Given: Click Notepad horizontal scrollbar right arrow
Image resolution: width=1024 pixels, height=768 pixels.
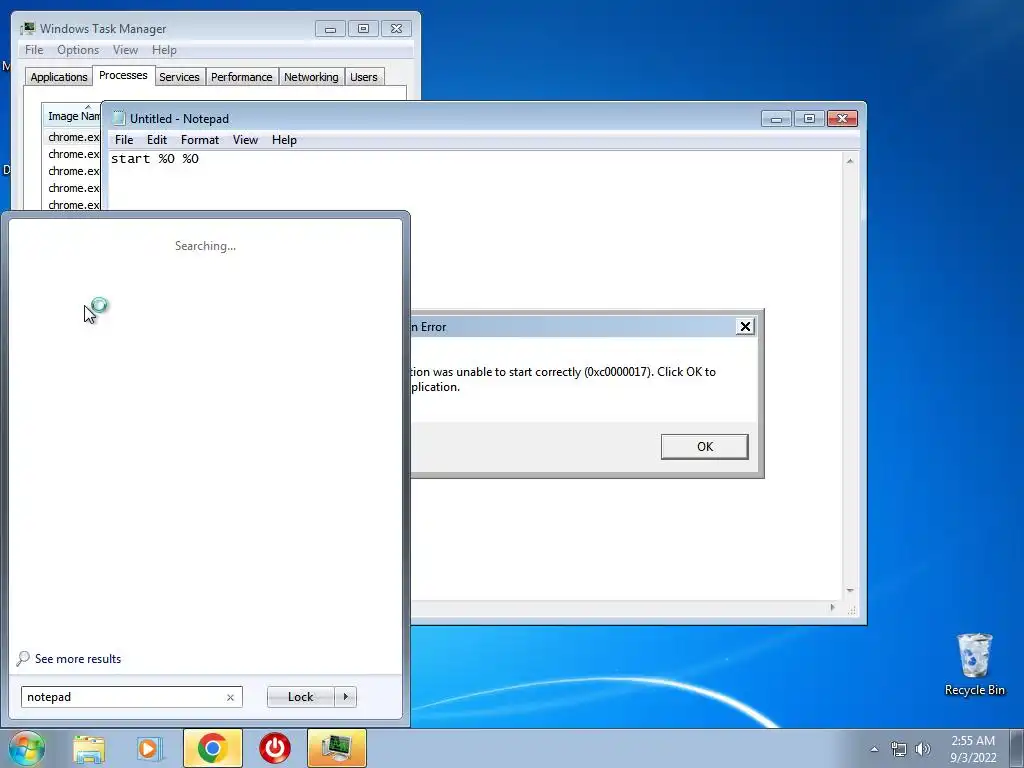Looking at the screenshot, I should coord(832,607).
